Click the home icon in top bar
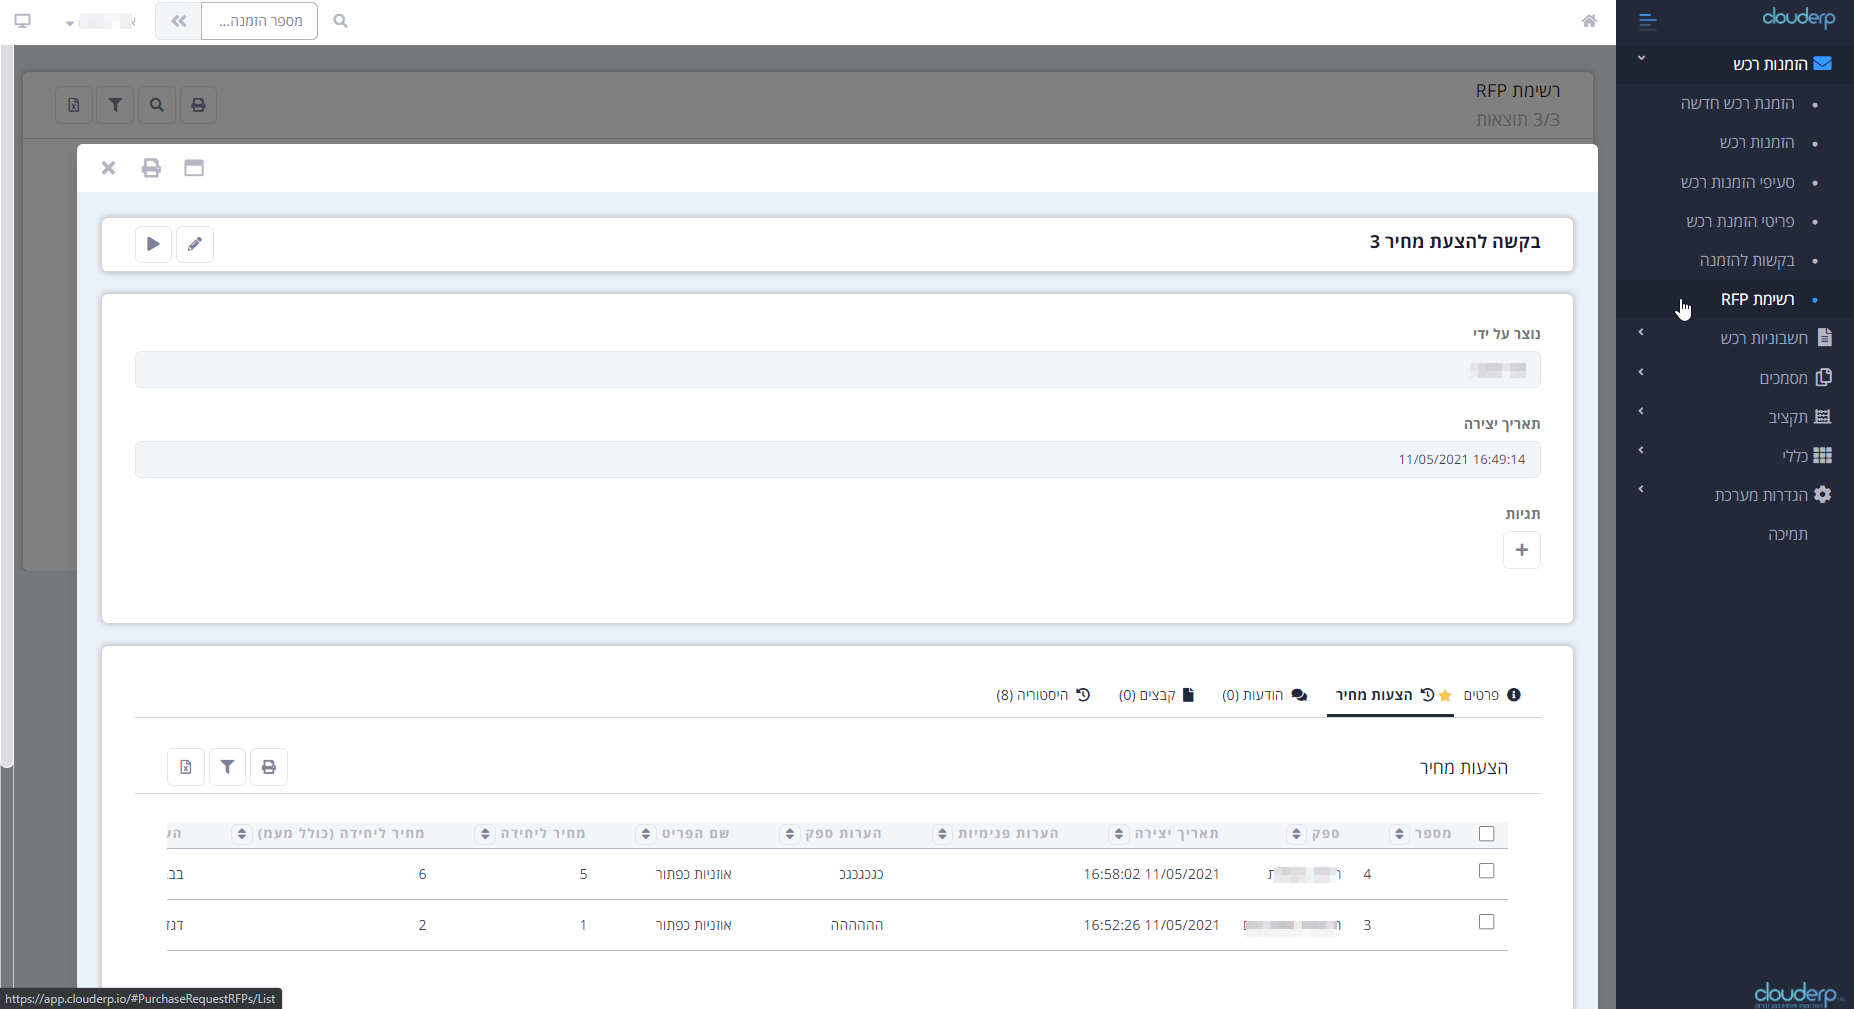This screenshot has height=1009, width=1854. coord(1589,21)
